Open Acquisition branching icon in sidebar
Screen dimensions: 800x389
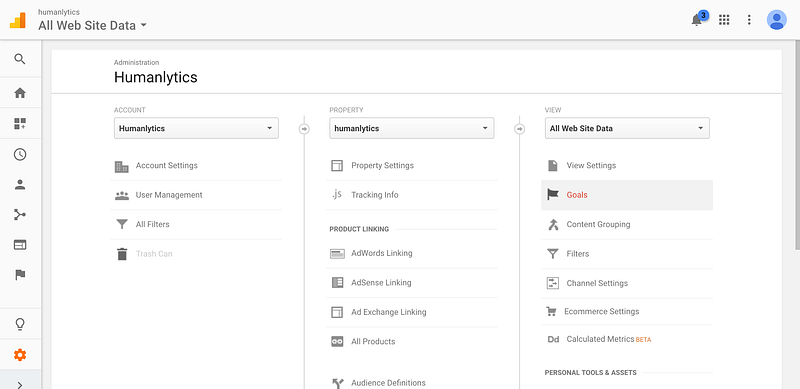point(20,214)
